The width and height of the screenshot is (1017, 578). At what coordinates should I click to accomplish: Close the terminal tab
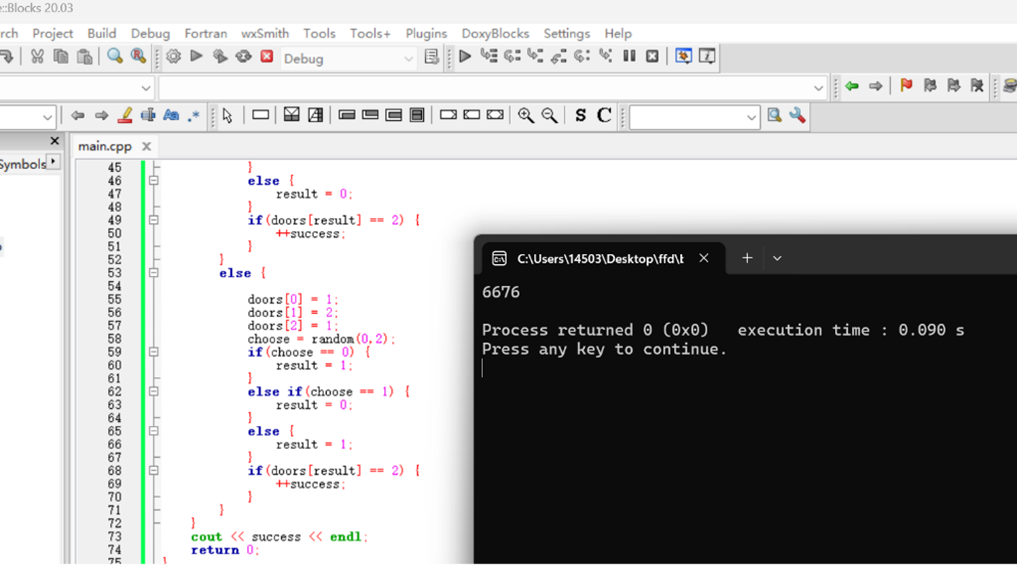[704, 258]
